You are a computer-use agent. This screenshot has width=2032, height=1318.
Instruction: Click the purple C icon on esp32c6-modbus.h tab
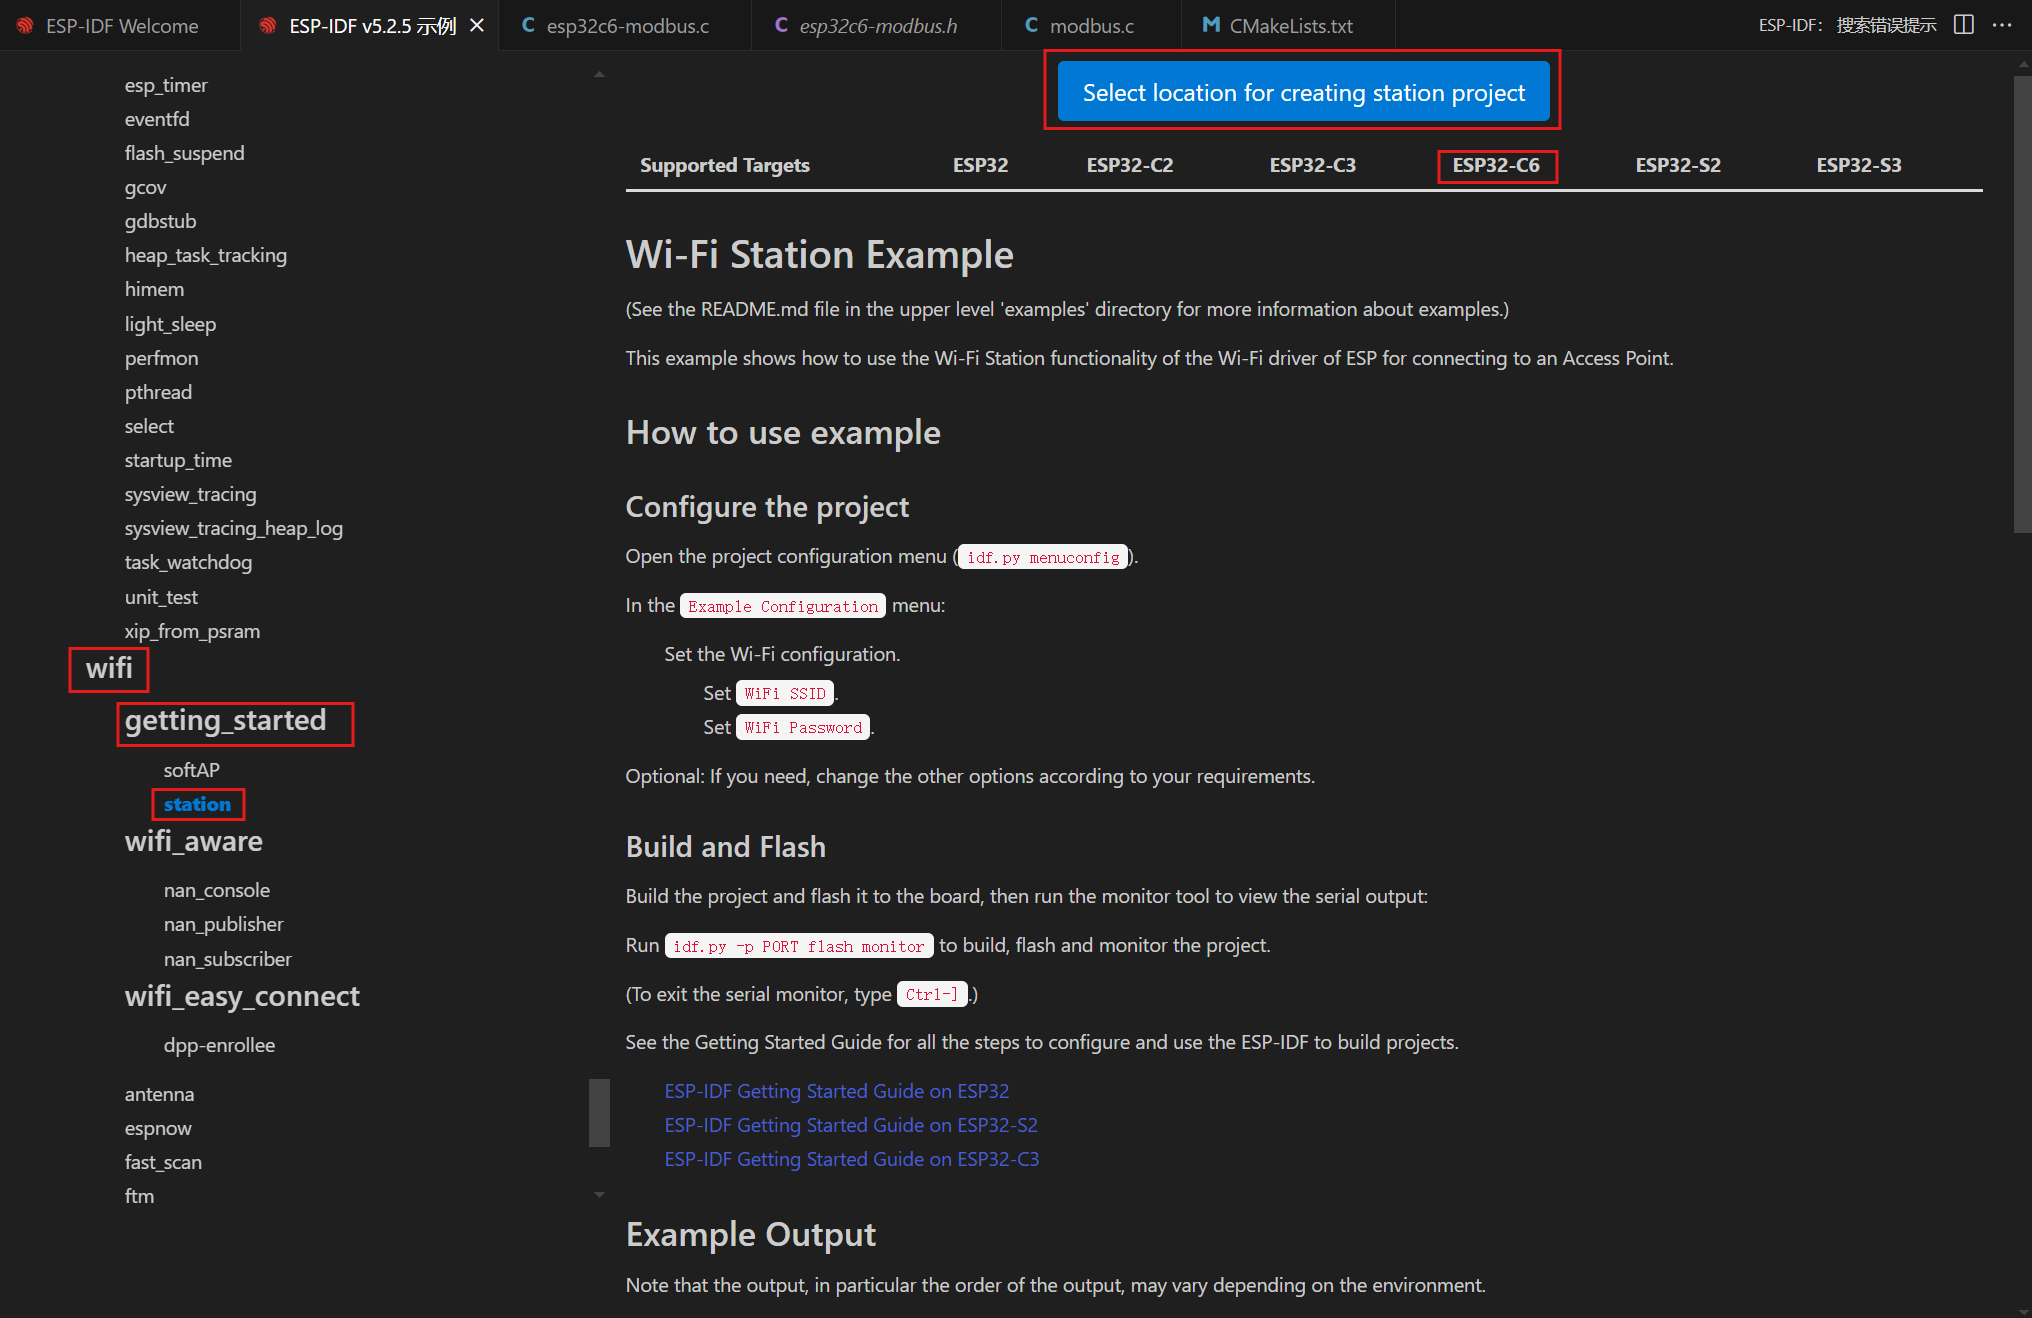(780, 25)
